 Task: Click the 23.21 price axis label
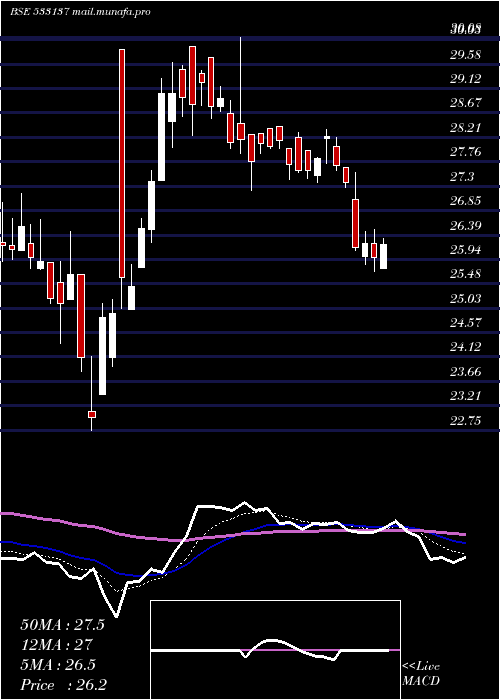465,396
